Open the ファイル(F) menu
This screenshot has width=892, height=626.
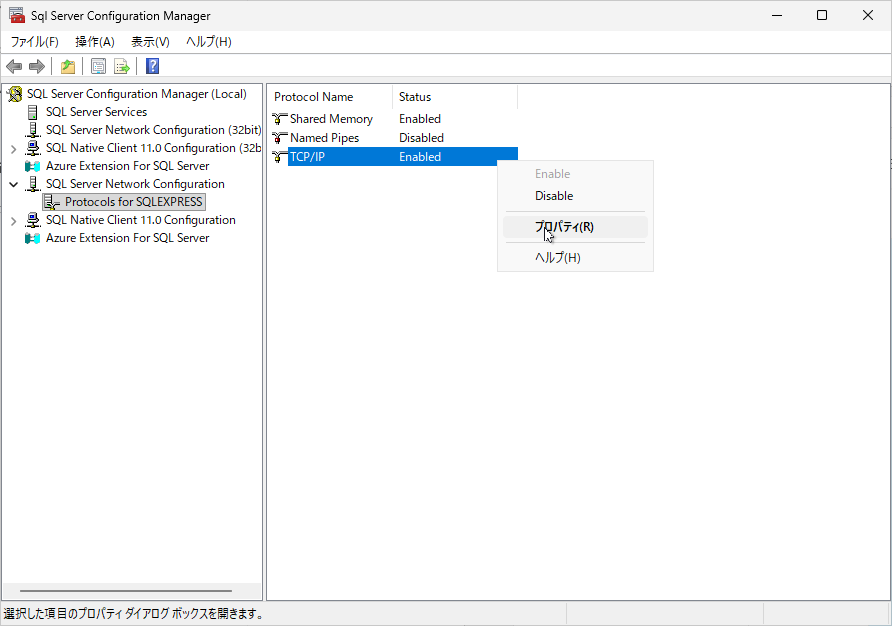pyautogui.click(x=34, y=42)
